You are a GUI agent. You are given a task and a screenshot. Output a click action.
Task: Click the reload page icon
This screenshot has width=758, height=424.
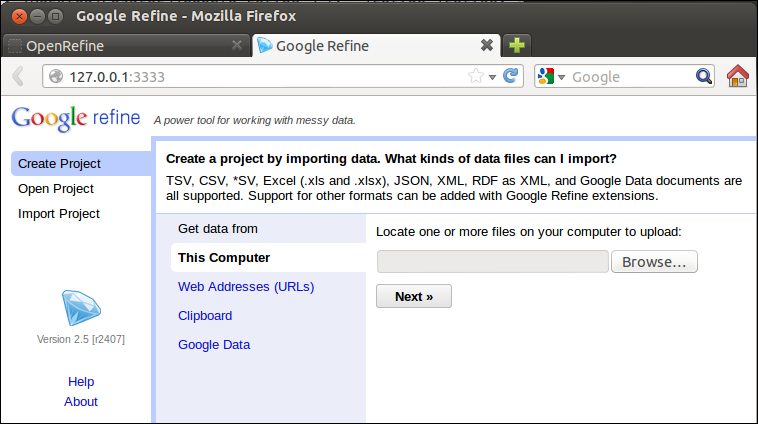pos(510,76)
